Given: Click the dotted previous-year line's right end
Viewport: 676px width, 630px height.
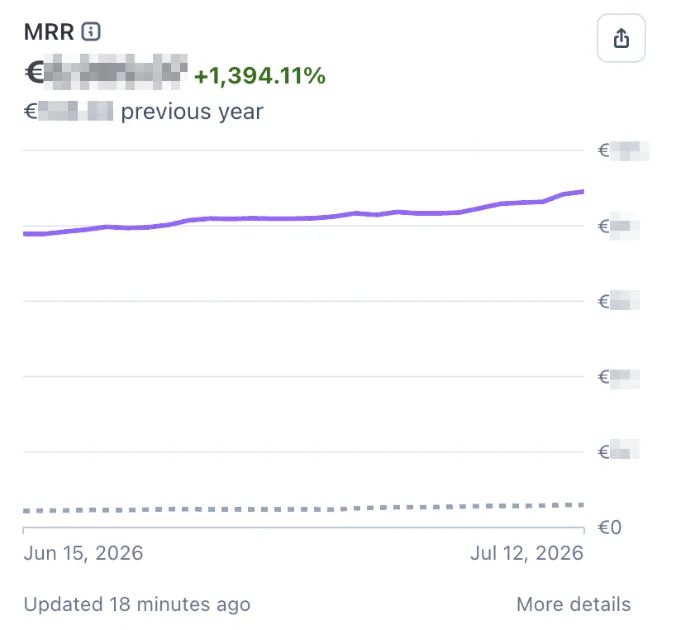Looking at the screenshot, I should point(581,505).
